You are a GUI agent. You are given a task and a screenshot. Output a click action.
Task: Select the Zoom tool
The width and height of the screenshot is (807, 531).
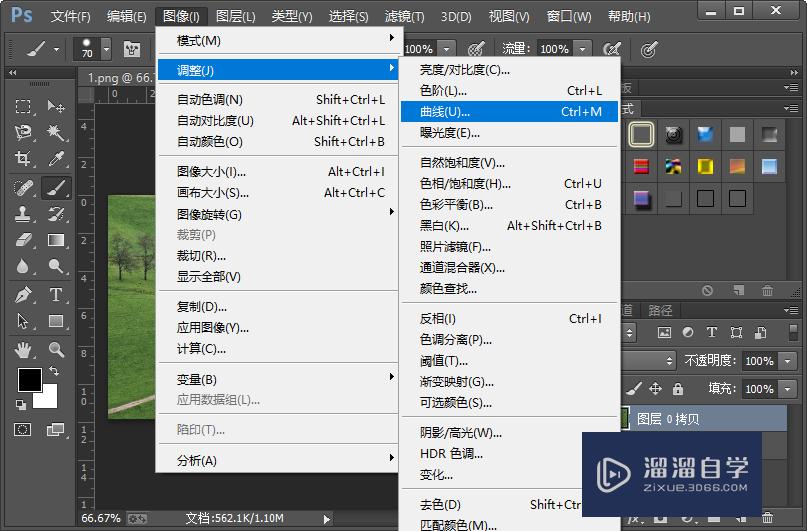click(56, 350)
